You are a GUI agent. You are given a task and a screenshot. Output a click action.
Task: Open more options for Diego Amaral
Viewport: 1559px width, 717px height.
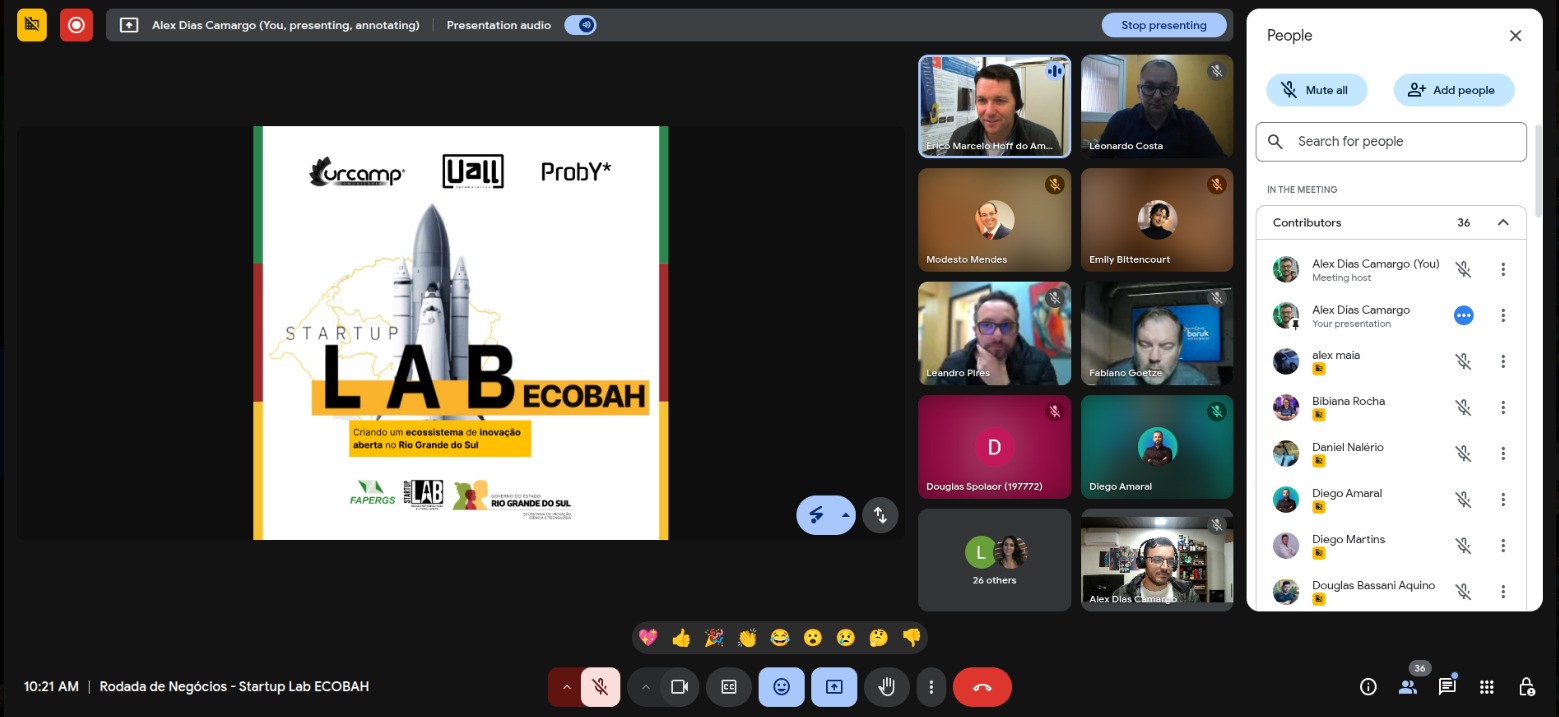(x=1503, y=499)
